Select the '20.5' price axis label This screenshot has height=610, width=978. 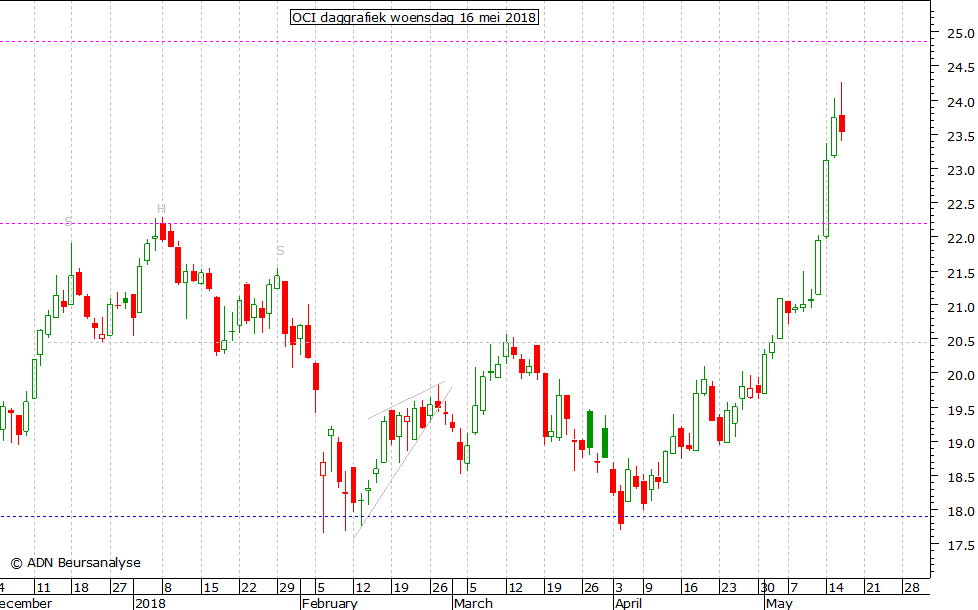961,342
